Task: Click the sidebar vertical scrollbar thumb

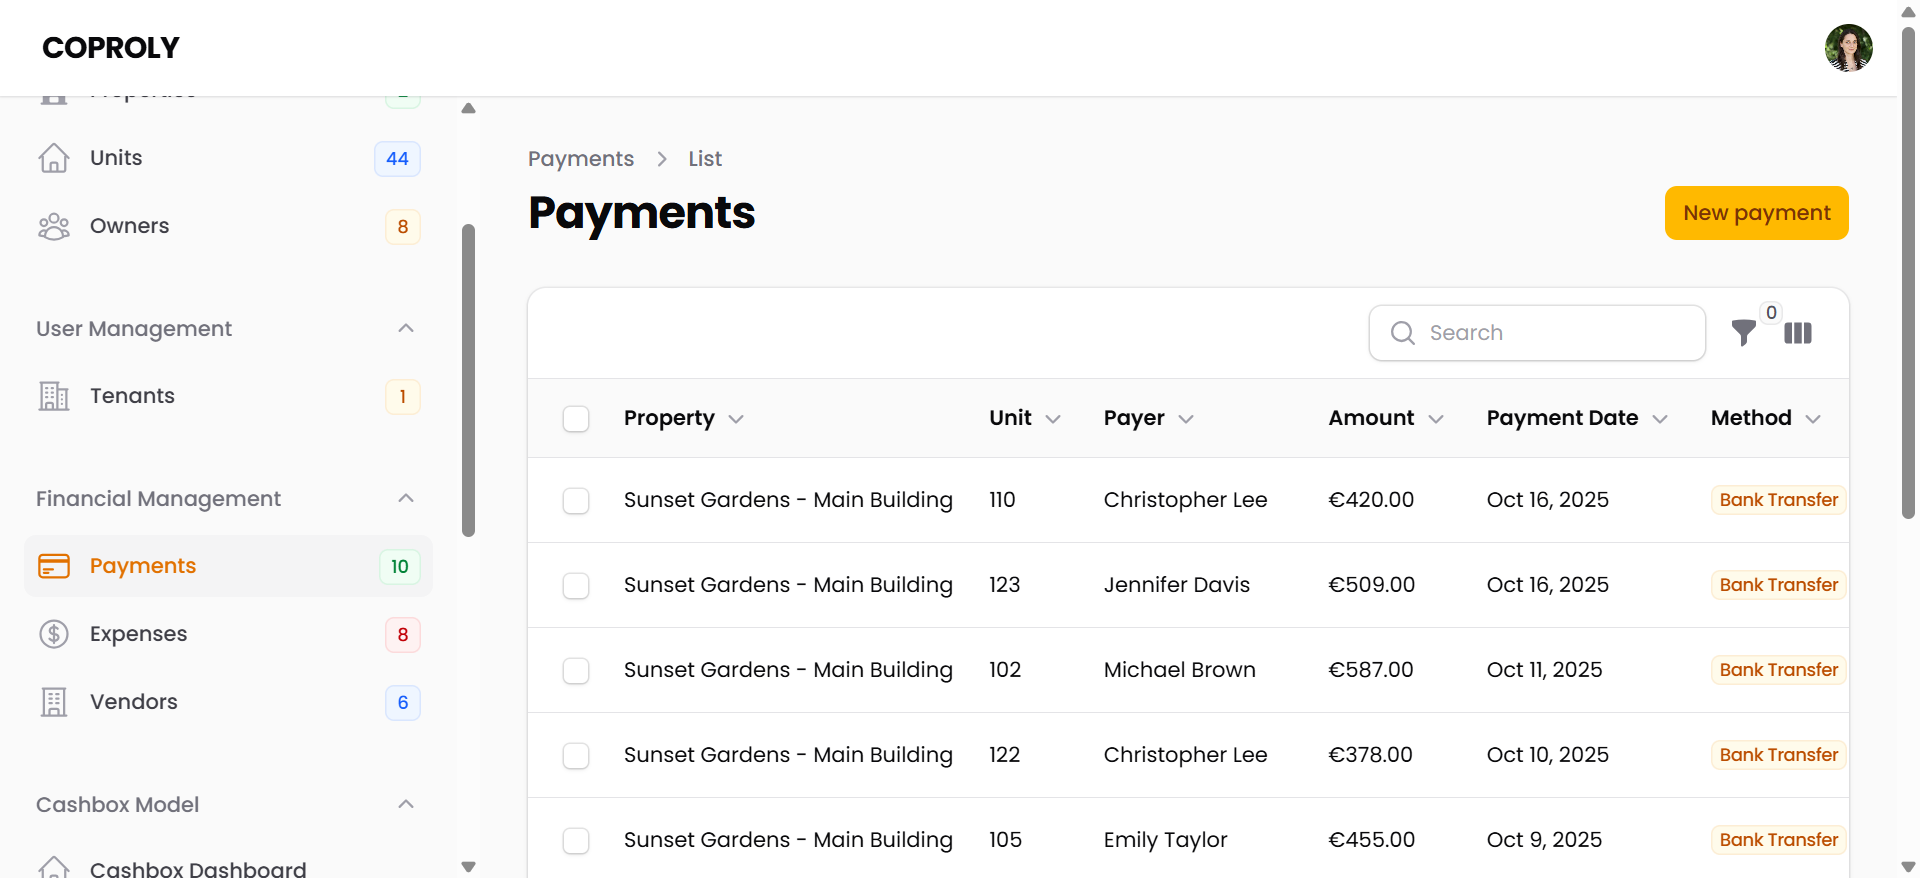Action: (x=468, y=380)
